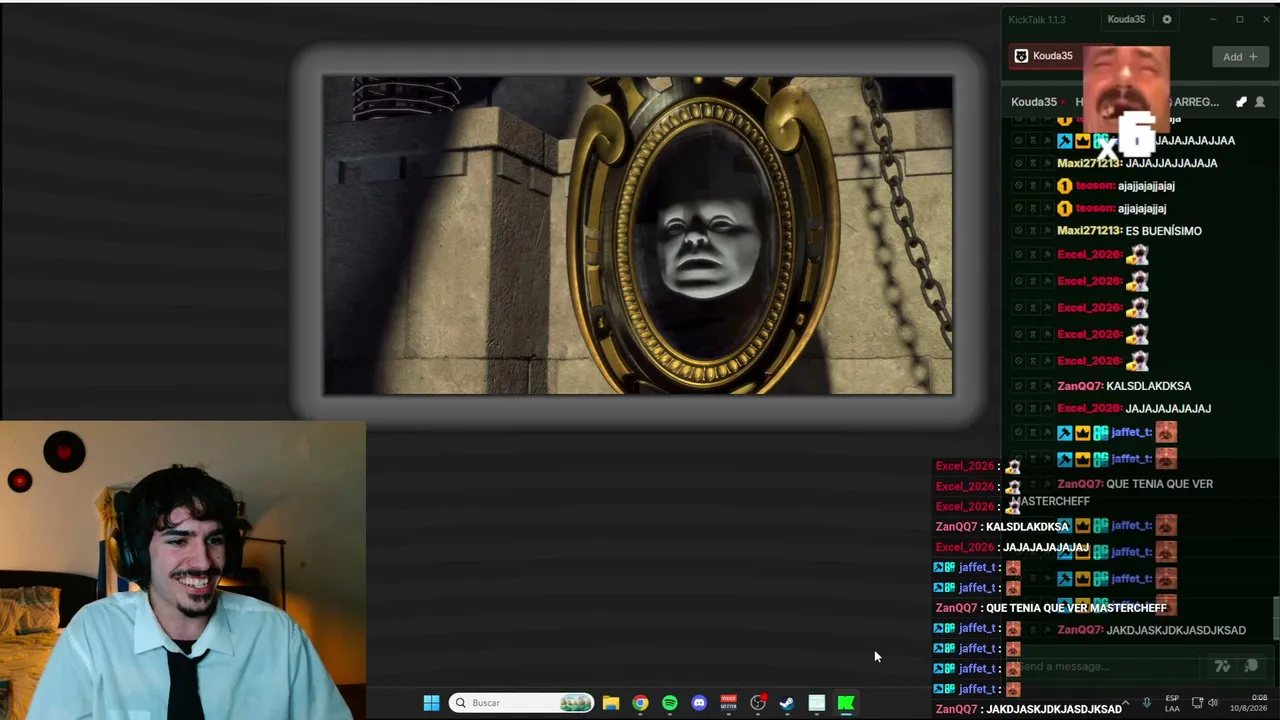1280x720 pixels.
Task: Open Steam from the taskbar
Action: (x=787, y=703)
